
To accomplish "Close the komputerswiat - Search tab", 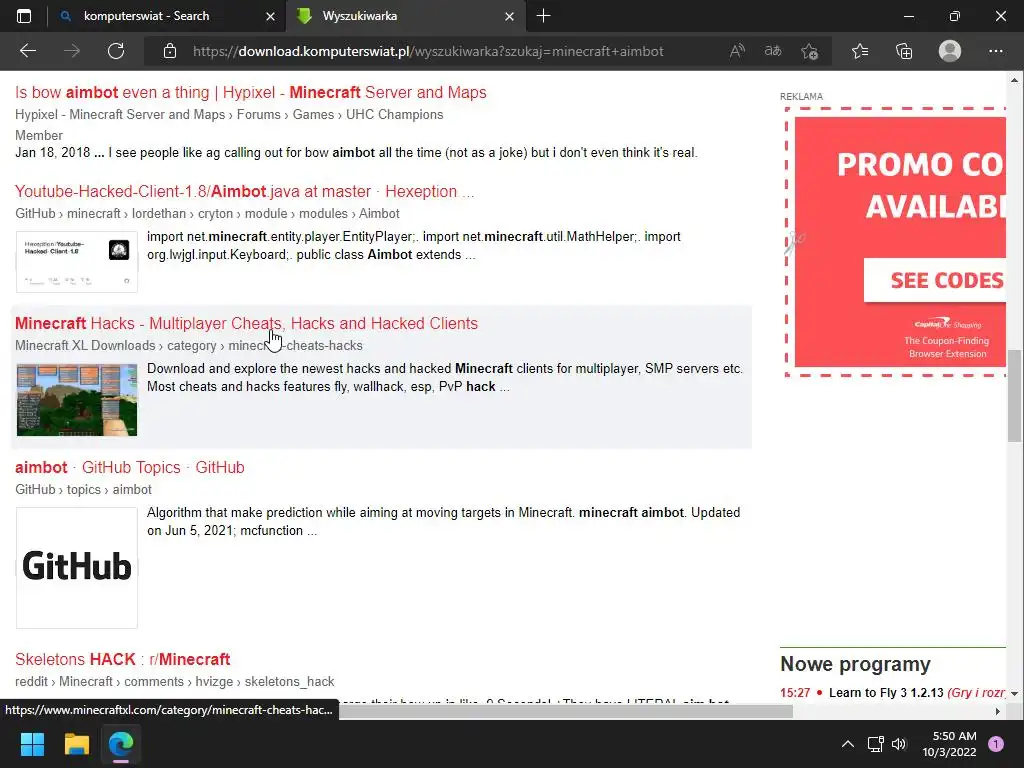I will (x=270, y=16).
